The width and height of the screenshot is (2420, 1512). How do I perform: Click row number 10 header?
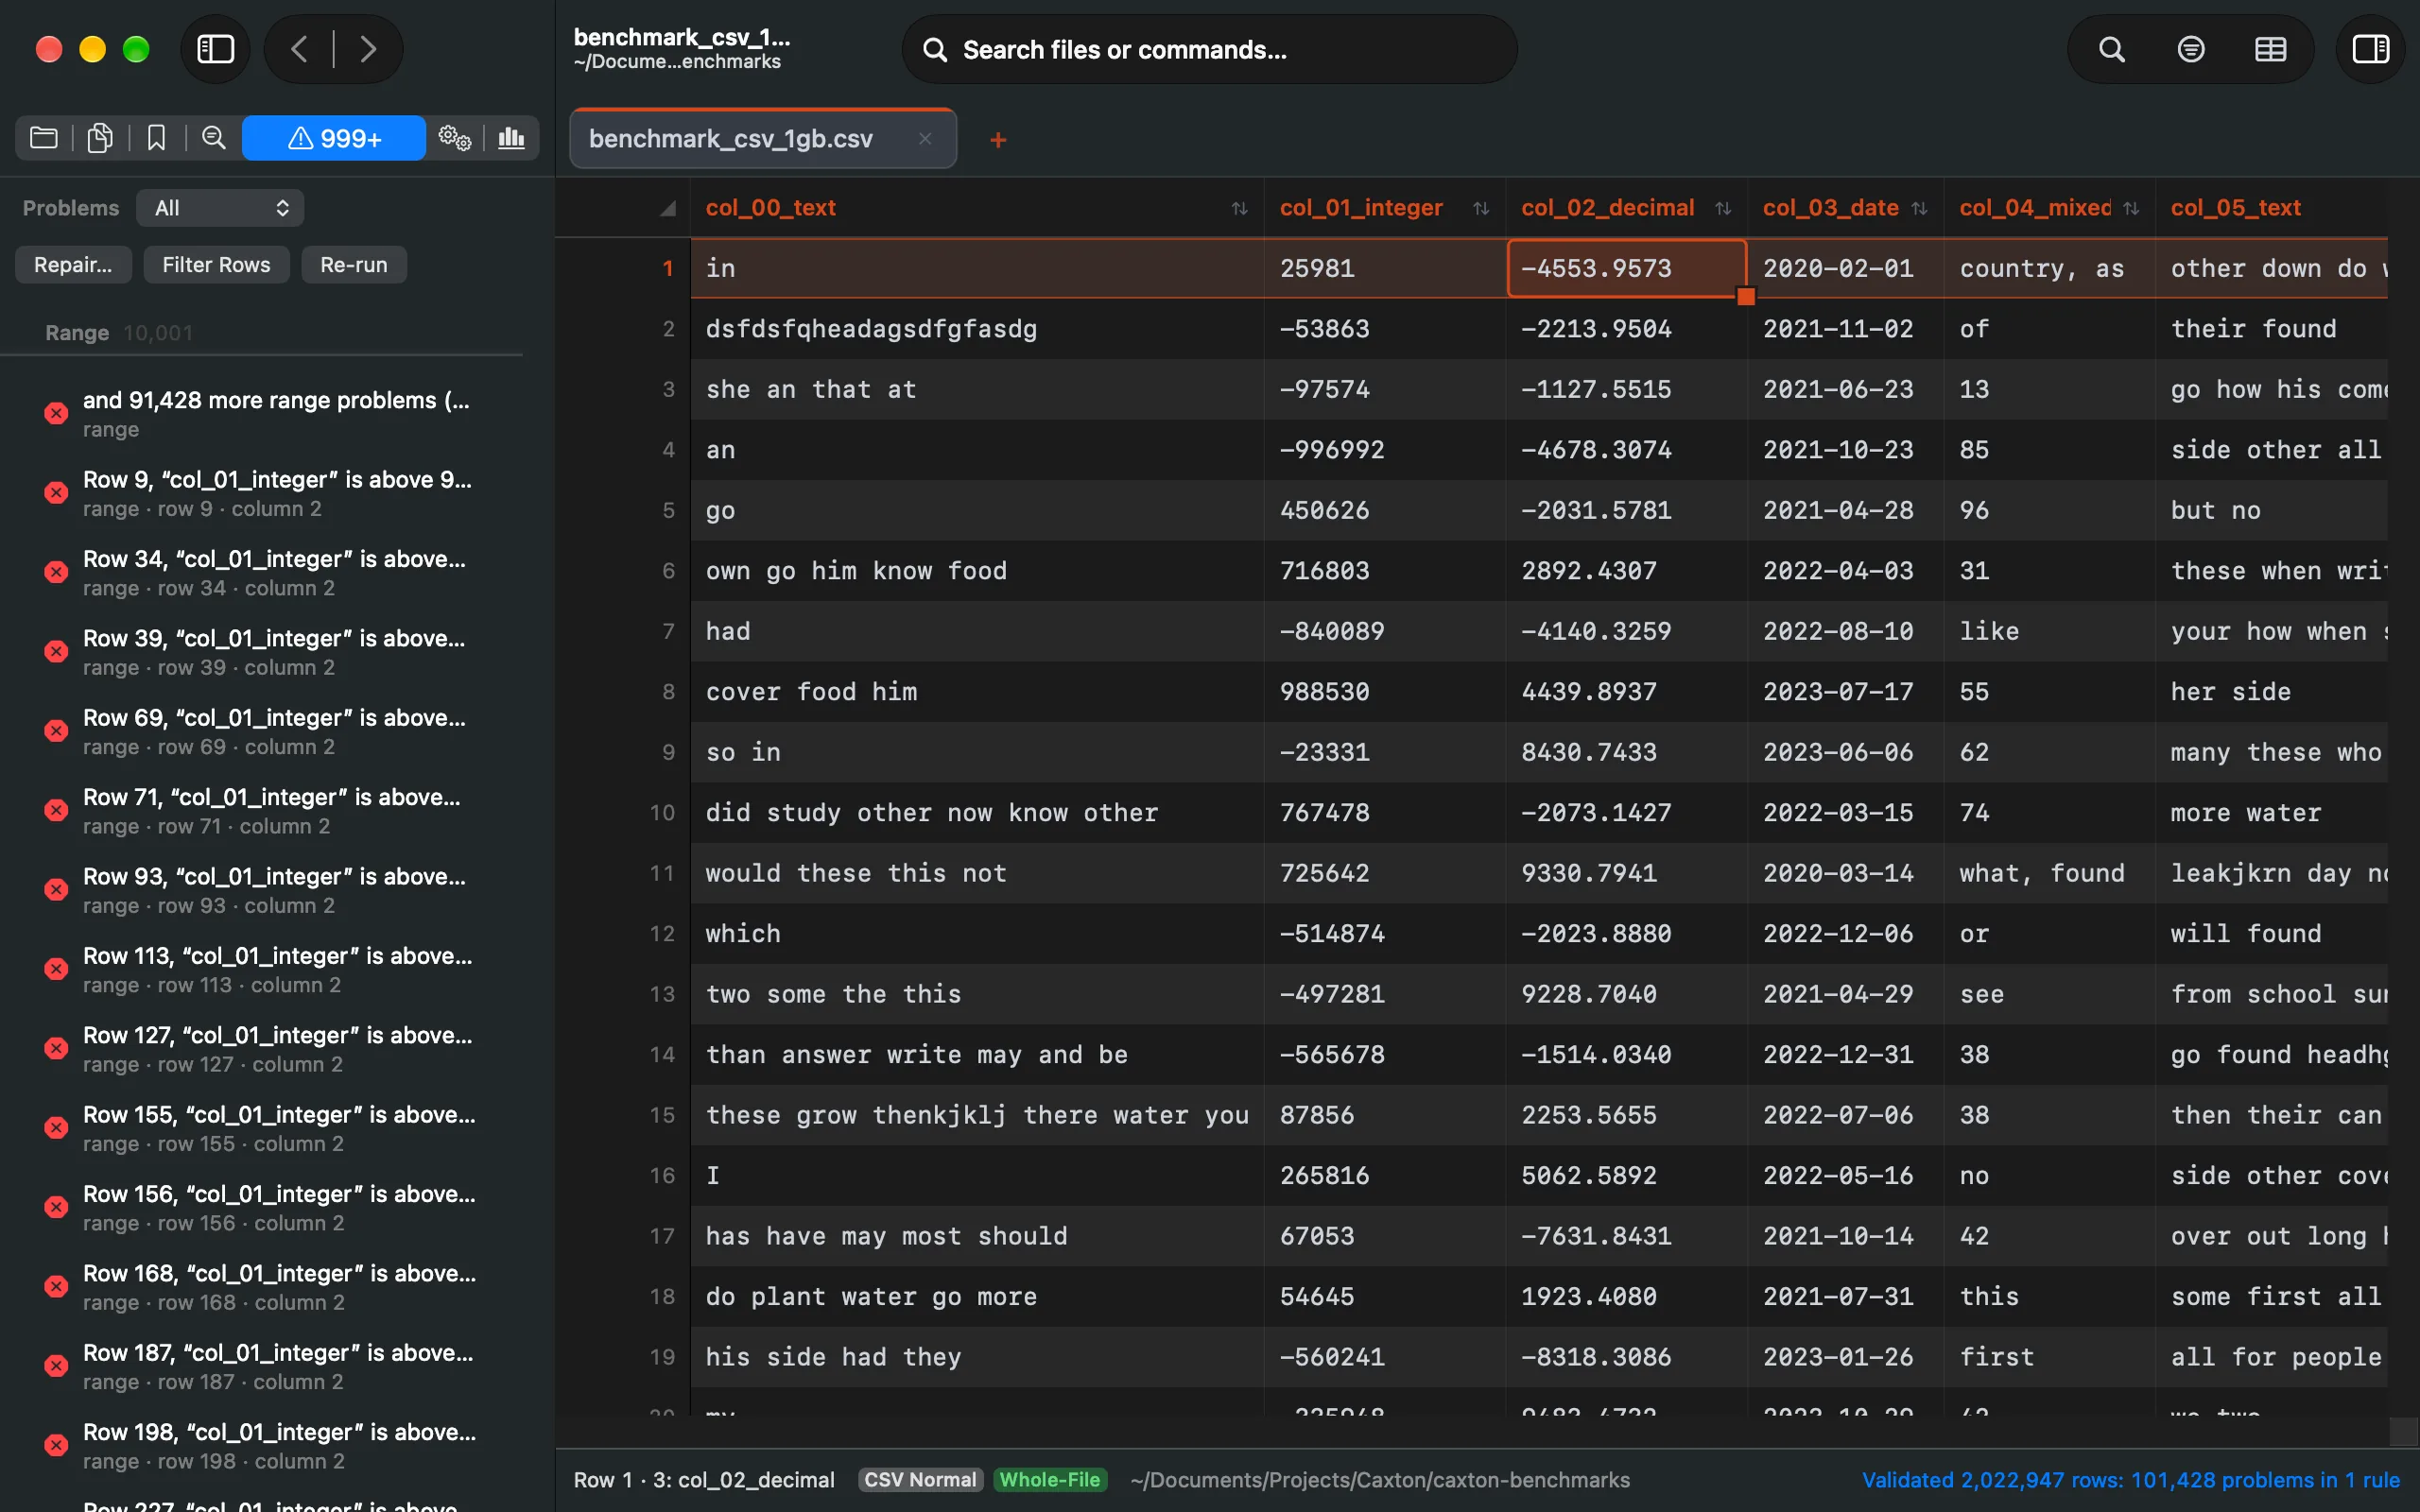pyautogui.click(x=662, y=813)
